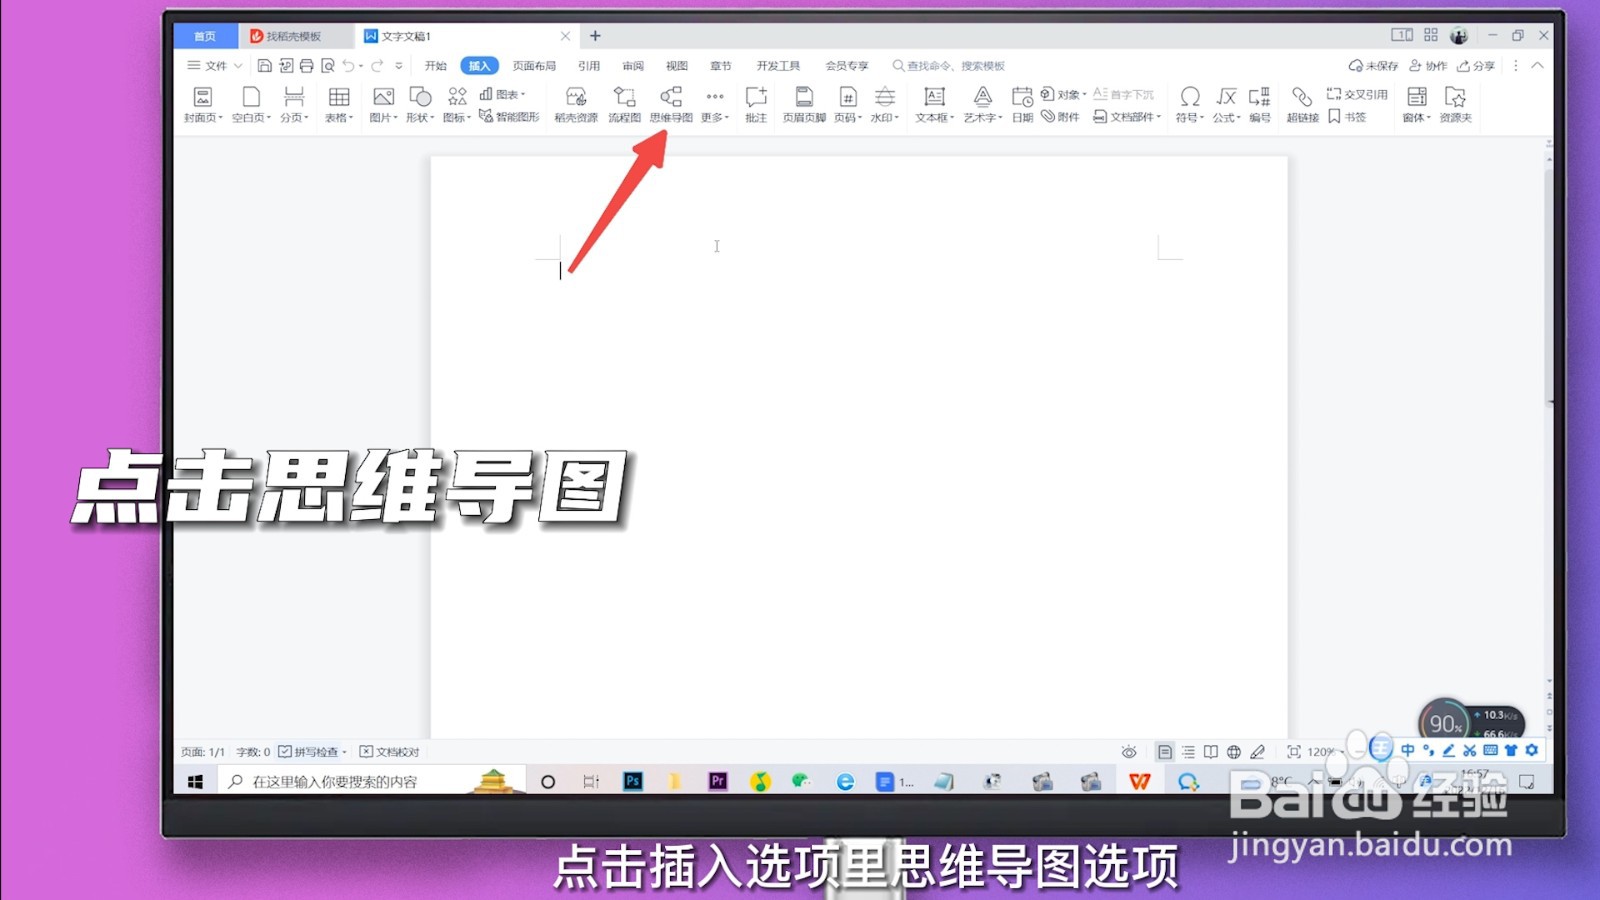Click the fit-page zoom icon

(x=1293, y=752)
